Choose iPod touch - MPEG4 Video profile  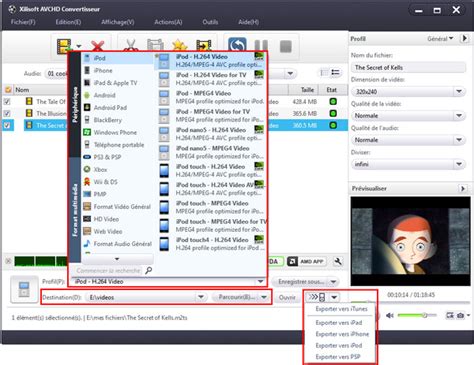tap(211, 207)
